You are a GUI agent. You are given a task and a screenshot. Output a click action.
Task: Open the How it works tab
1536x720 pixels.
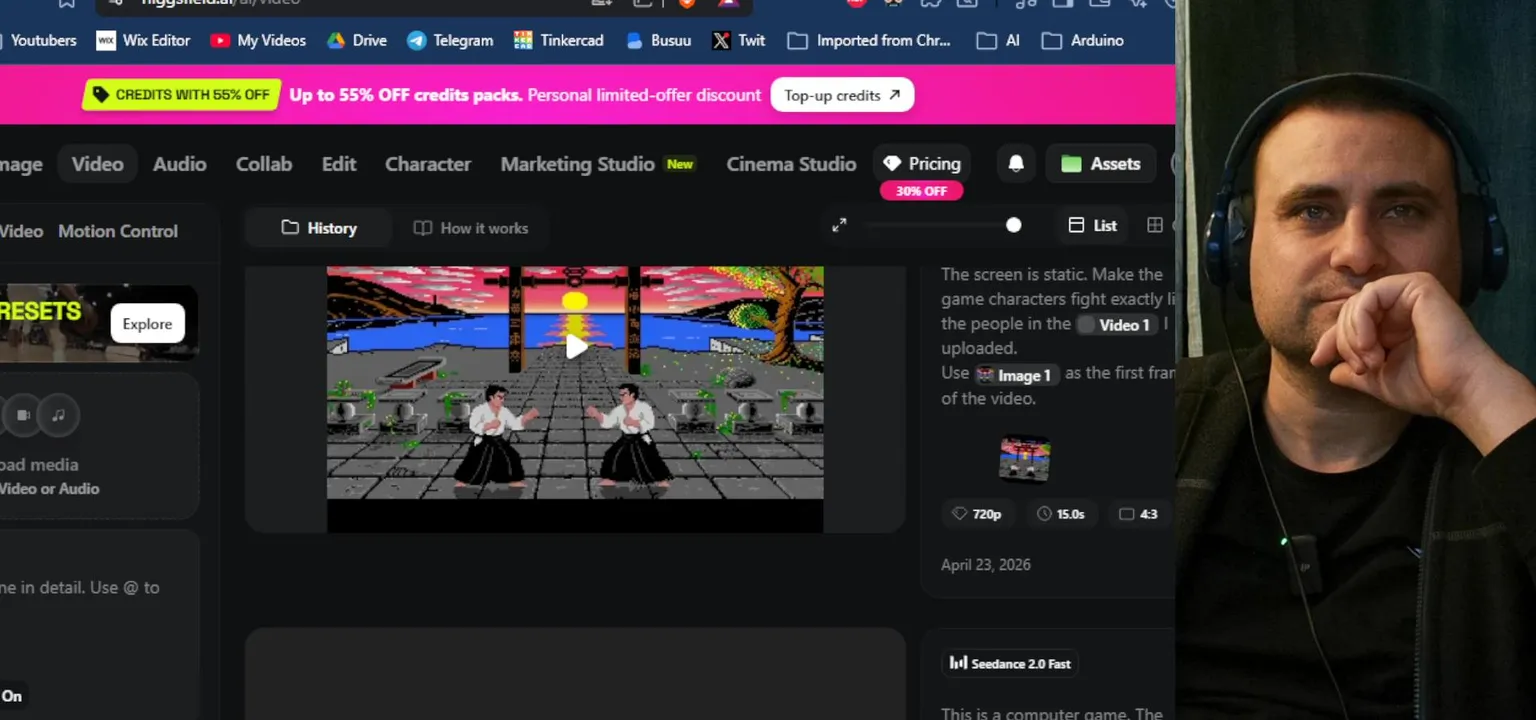click(x=471, y=228)
